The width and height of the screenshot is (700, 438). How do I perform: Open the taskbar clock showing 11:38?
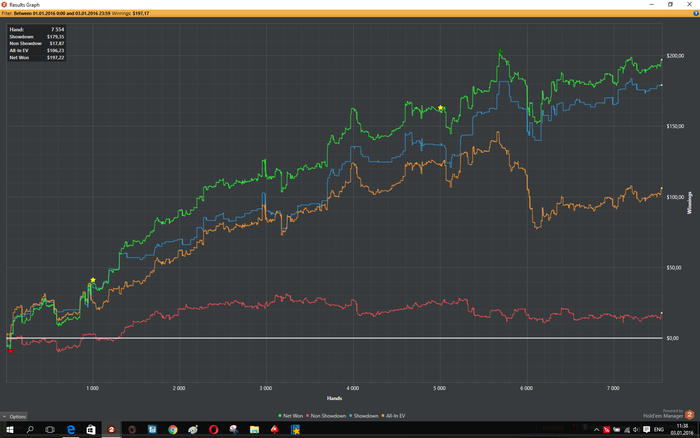[x=682, y=429]
